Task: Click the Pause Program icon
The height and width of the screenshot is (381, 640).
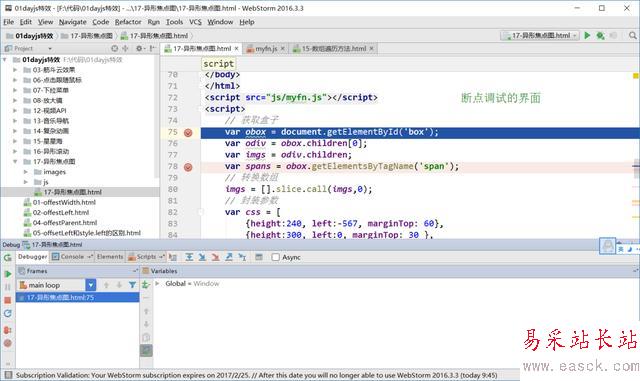Action: (x=7, y=287)
